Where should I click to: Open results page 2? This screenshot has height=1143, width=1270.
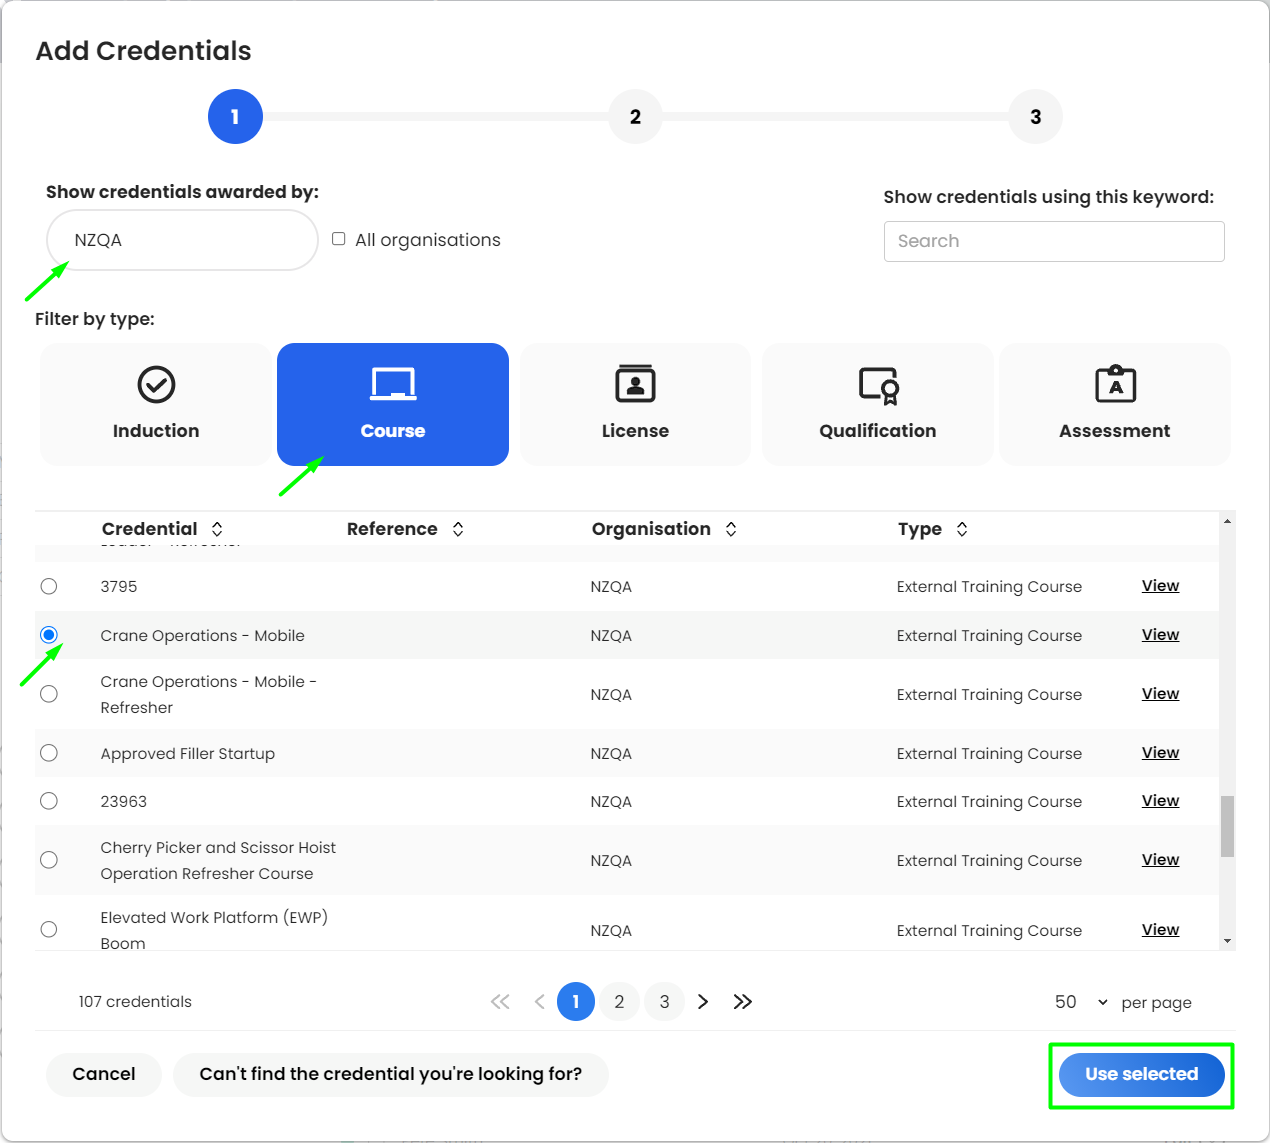pyautogui.click(x=620, y=1002)
